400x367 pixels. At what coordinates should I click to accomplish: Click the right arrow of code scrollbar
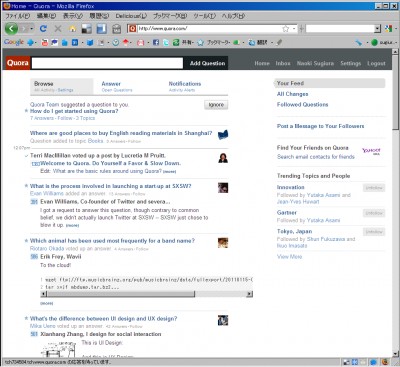pyautogui.click(x=249, y=294)
